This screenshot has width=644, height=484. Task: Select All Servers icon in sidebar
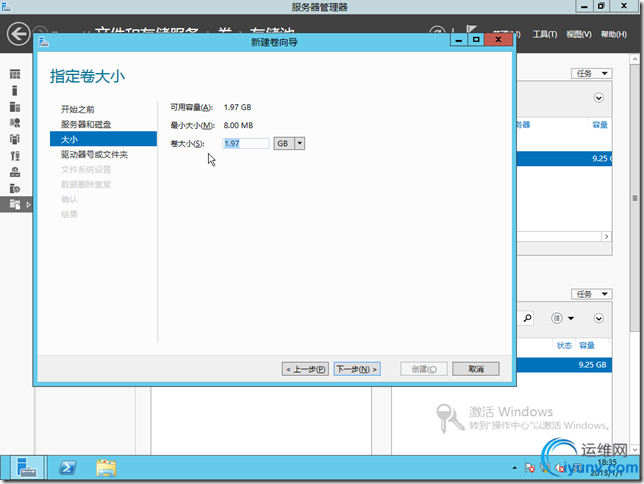tap(15, 107)
